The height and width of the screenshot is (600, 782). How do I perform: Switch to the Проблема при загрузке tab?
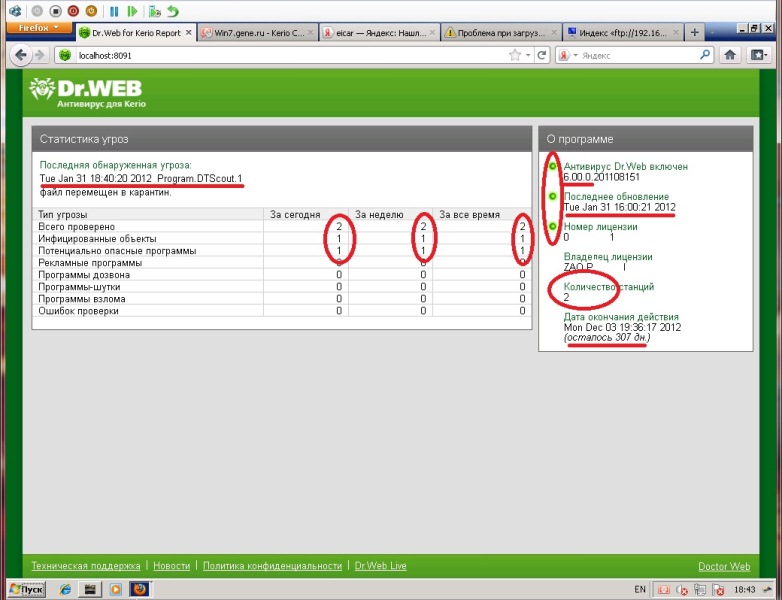501,33
